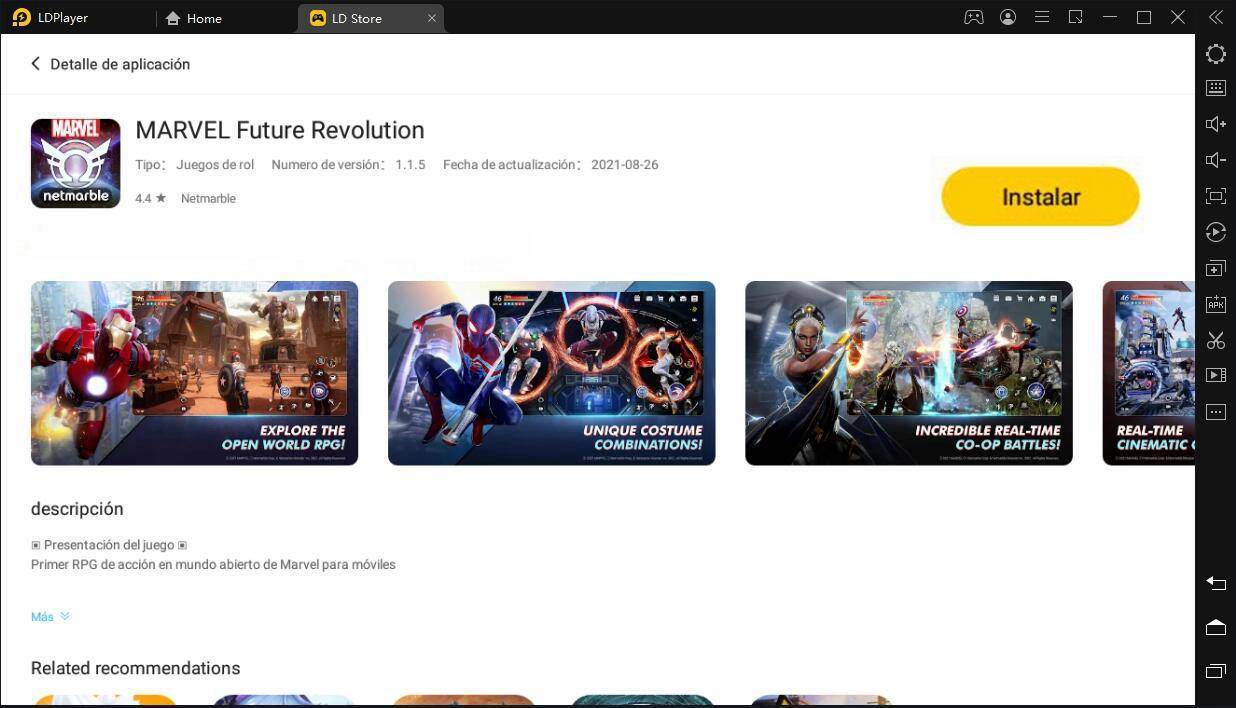Click the yellow Instalar button

[1040, 196]
